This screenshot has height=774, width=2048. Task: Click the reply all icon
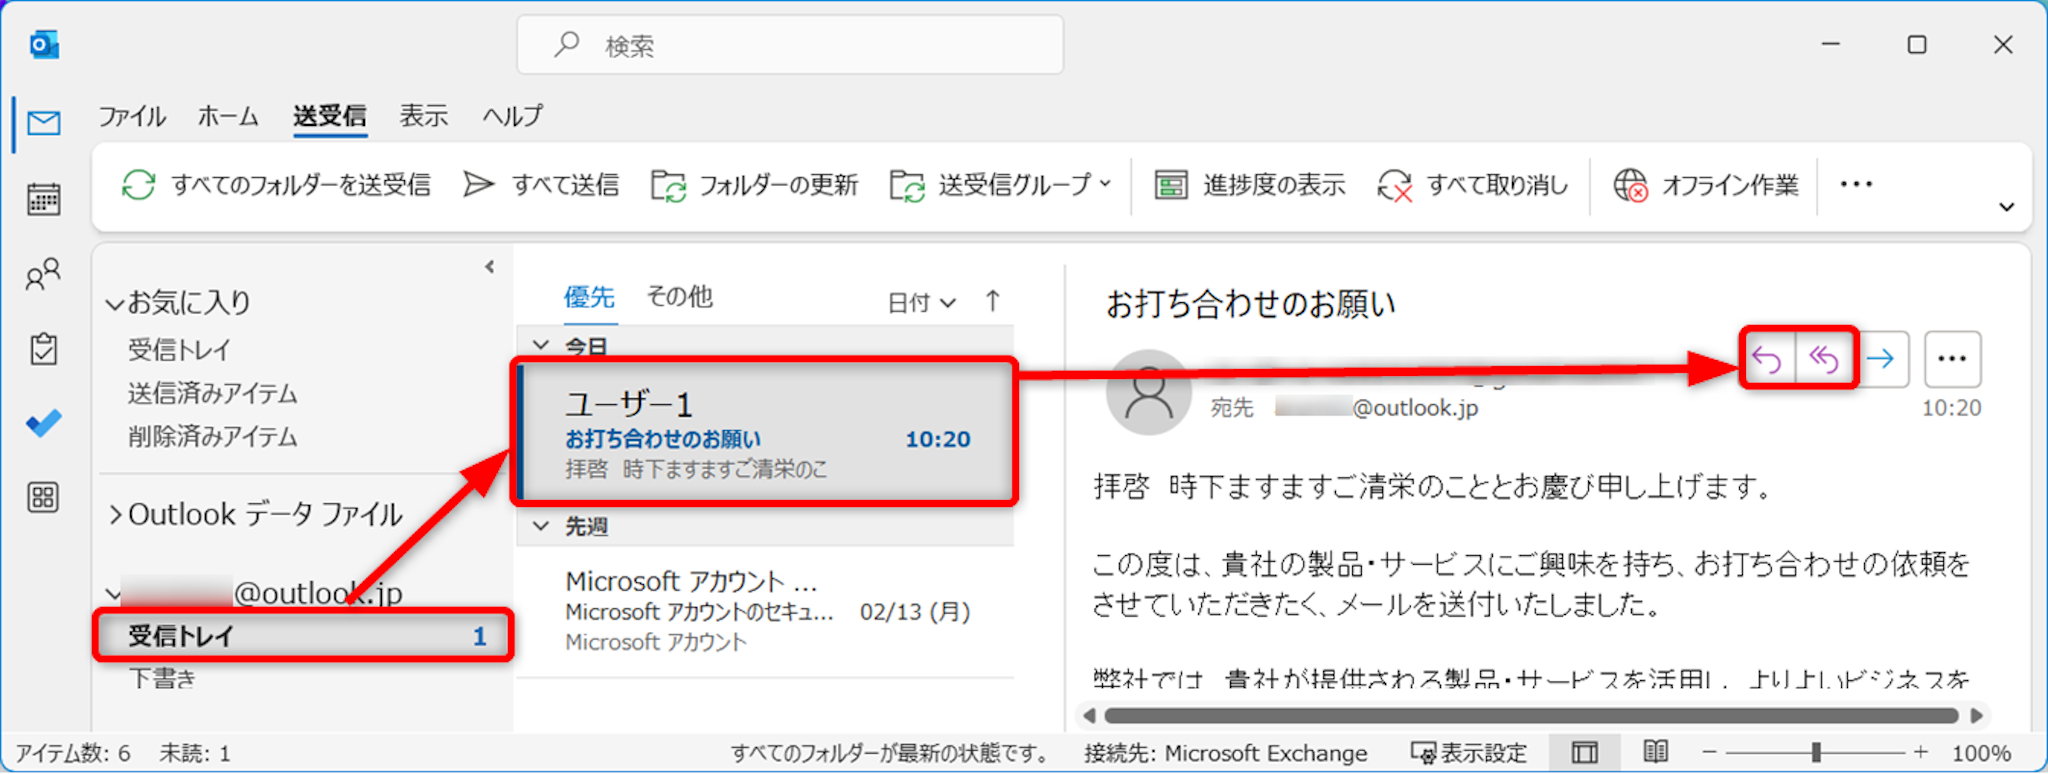1824,359
